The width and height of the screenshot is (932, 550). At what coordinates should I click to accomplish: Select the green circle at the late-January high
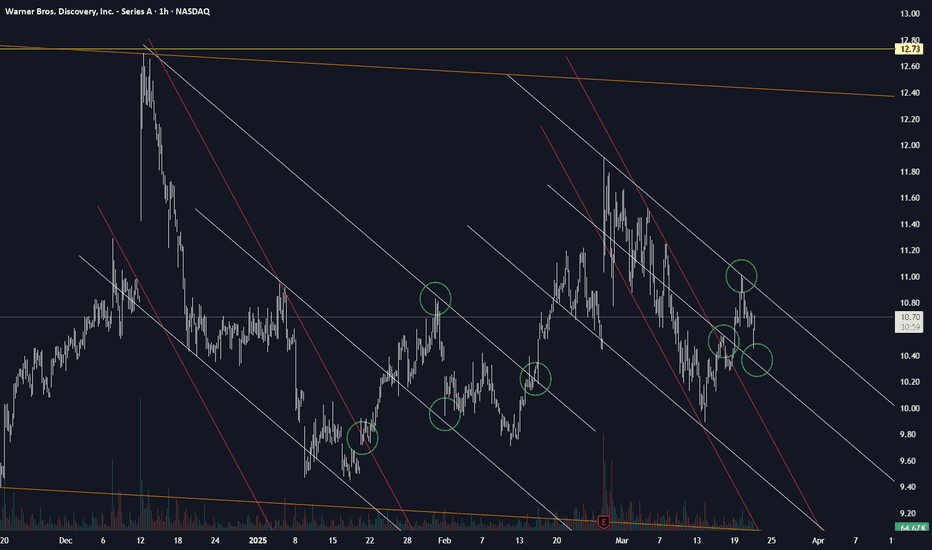click(x=436, y=298)
